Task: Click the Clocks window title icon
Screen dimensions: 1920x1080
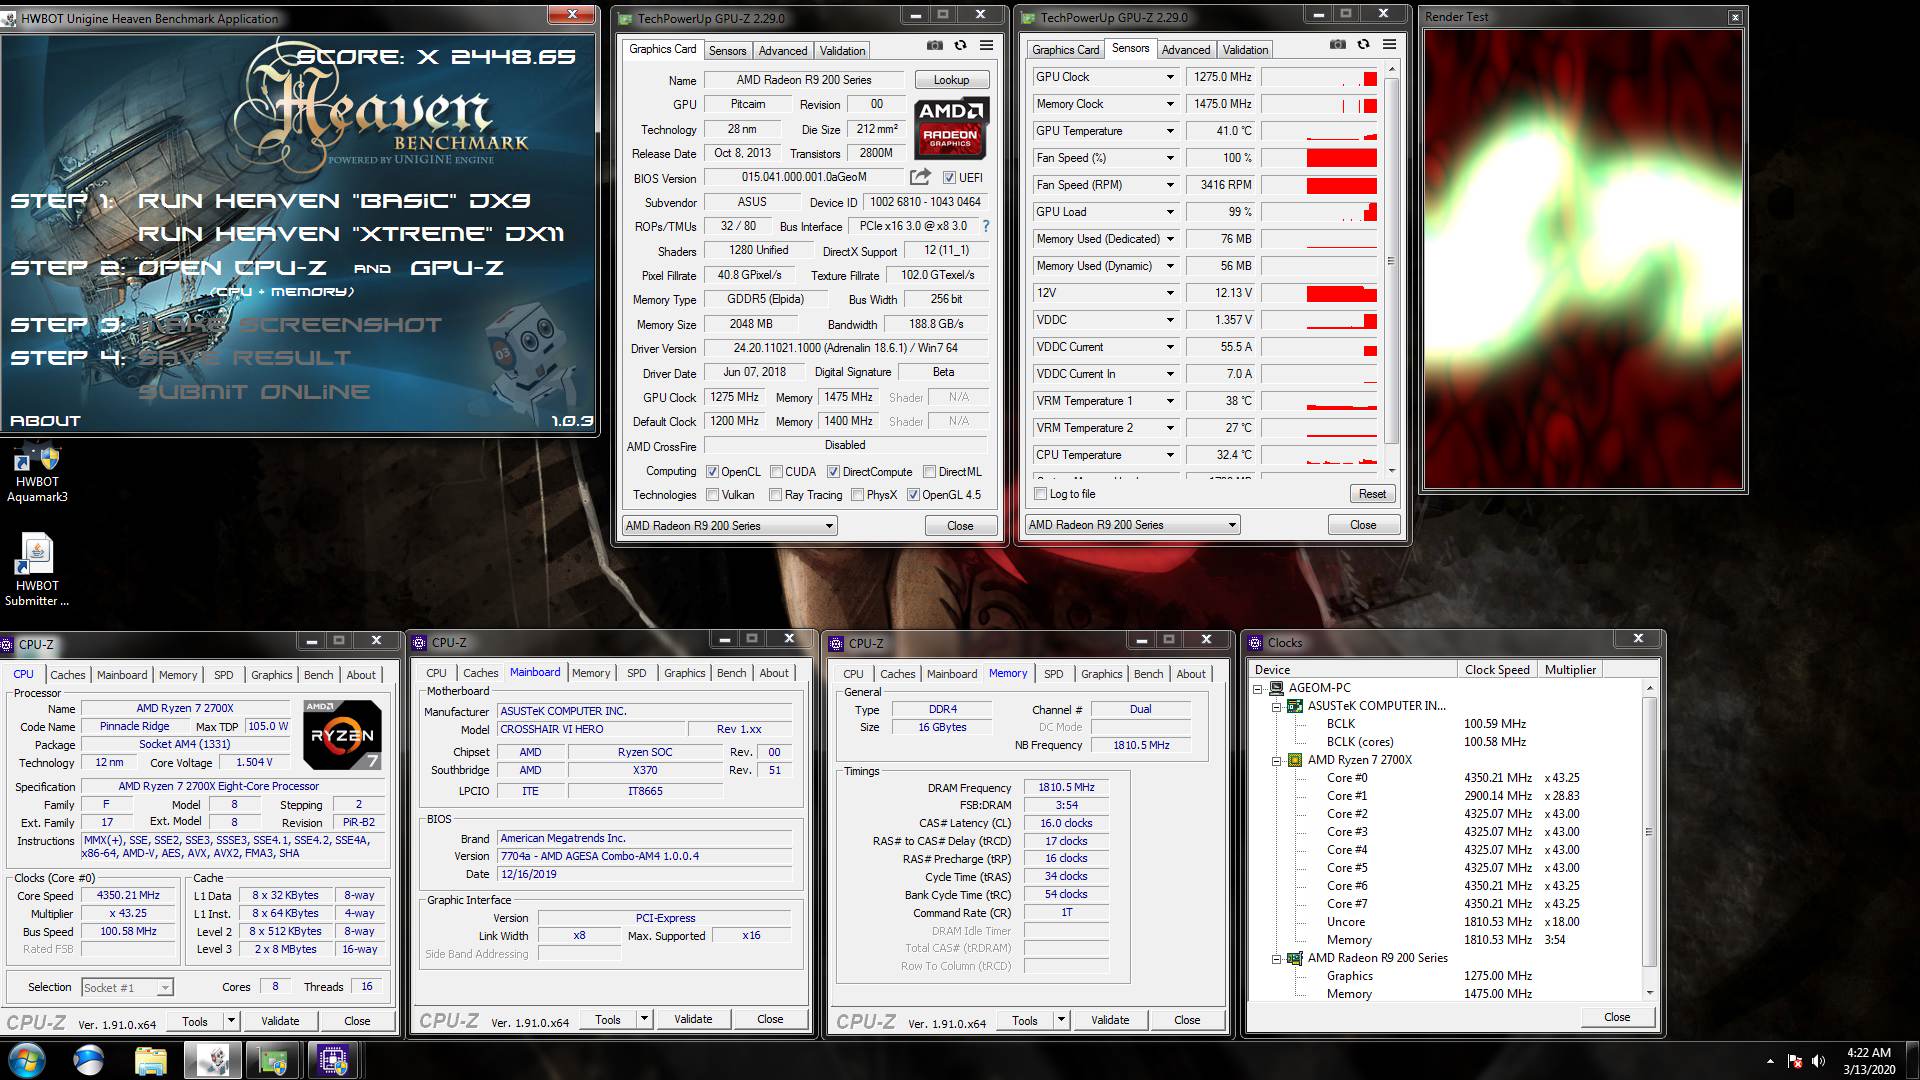Action: pos(1256,642)
